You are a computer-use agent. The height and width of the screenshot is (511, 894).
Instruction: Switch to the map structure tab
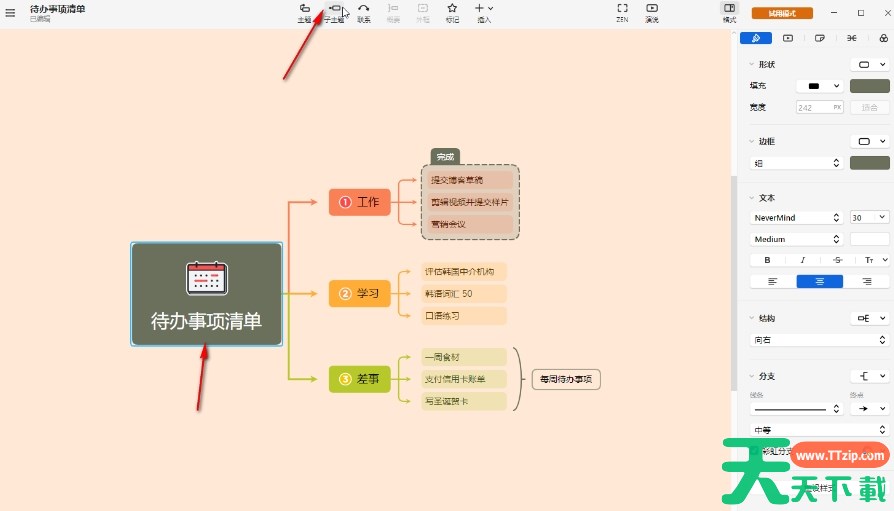click(852, 38)
